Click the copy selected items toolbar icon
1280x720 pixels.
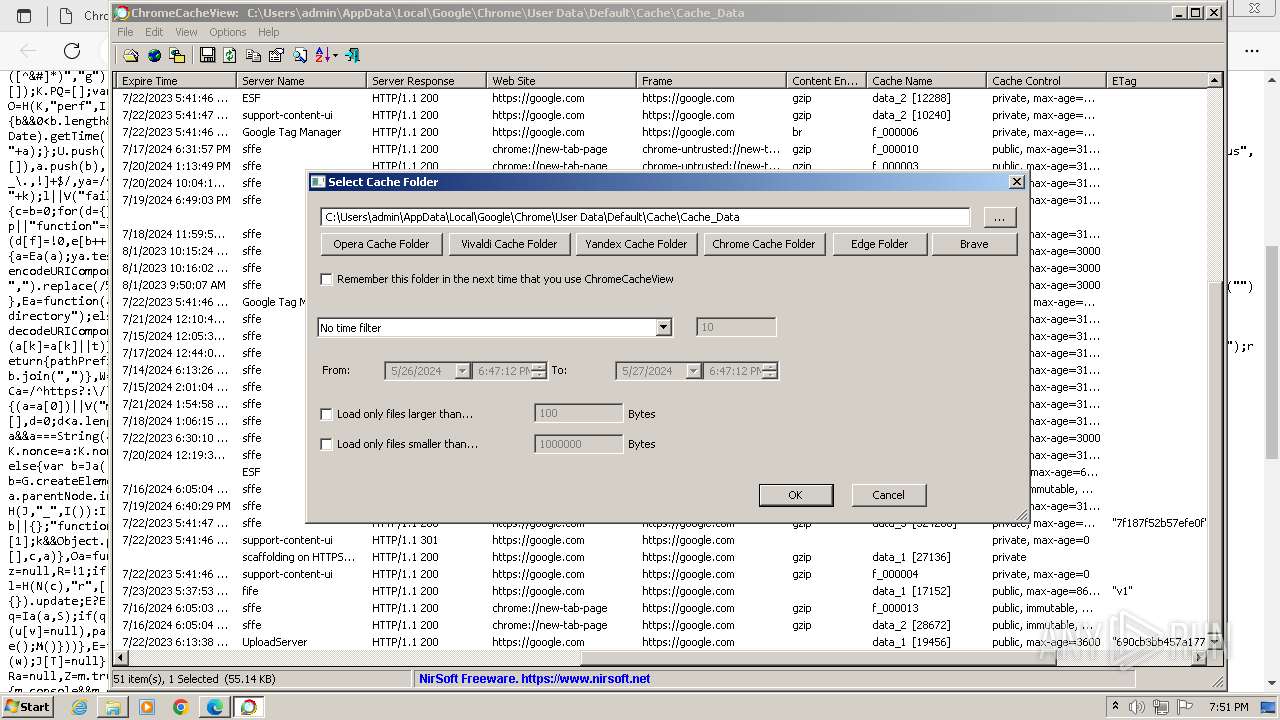(253, 56)
